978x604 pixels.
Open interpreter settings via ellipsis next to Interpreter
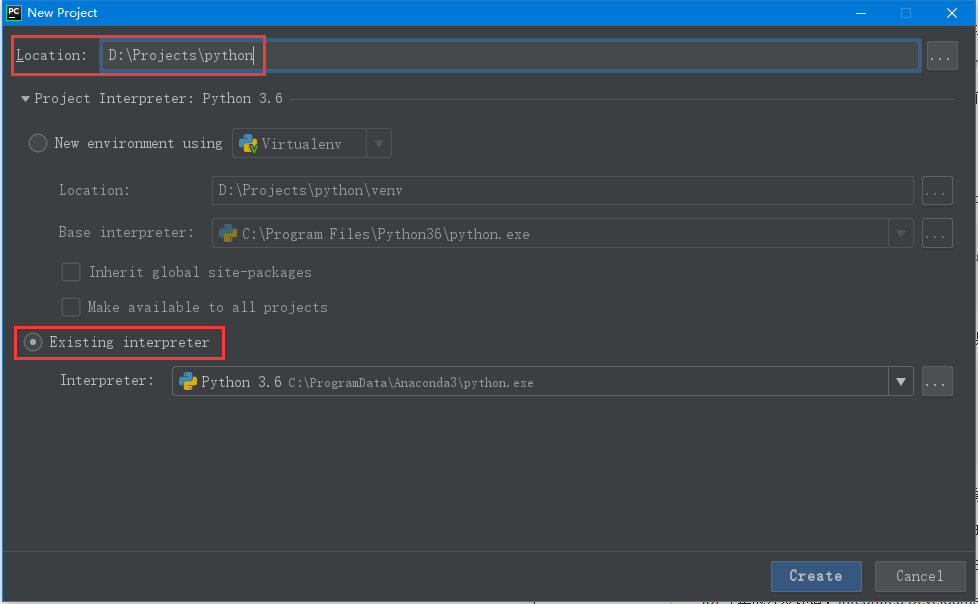click(937, 381)
